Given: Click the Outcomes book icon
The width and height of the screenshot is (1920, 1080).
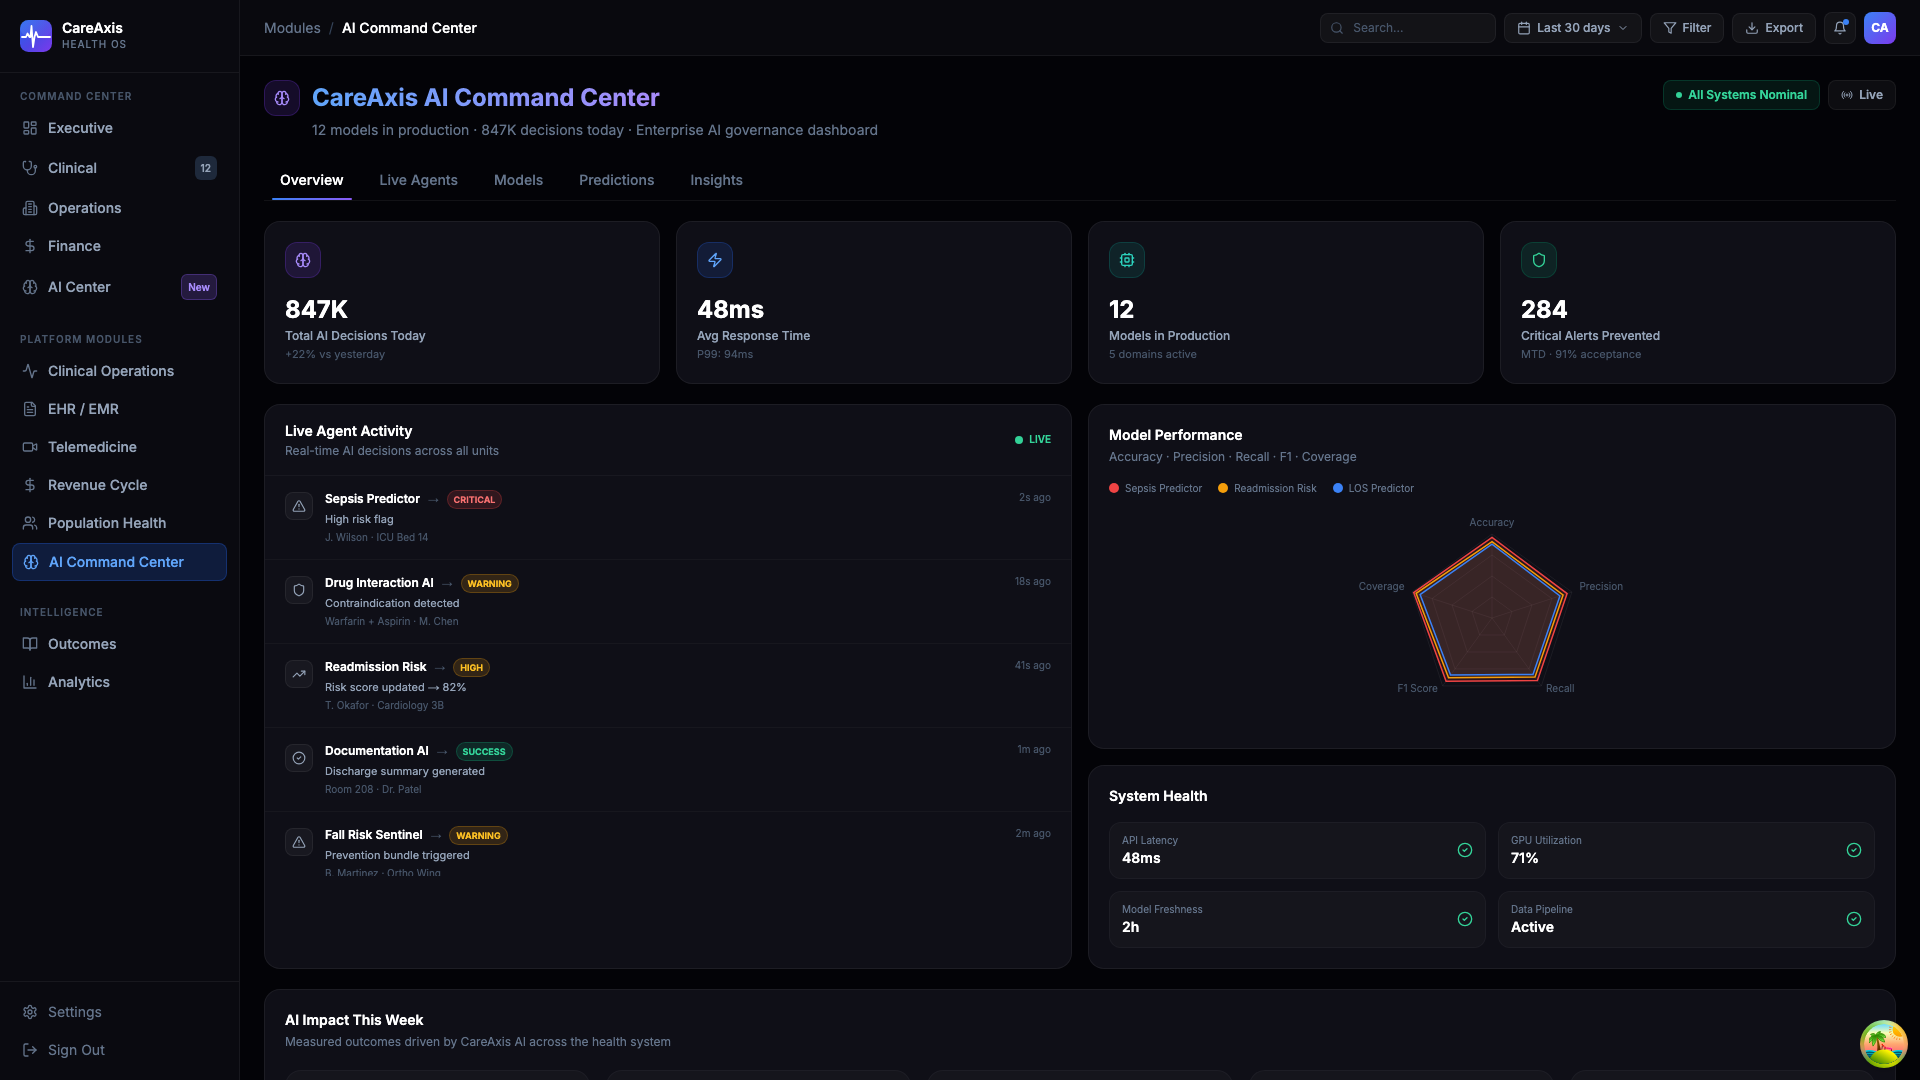Looking at the screenshot, I should 30,644.
